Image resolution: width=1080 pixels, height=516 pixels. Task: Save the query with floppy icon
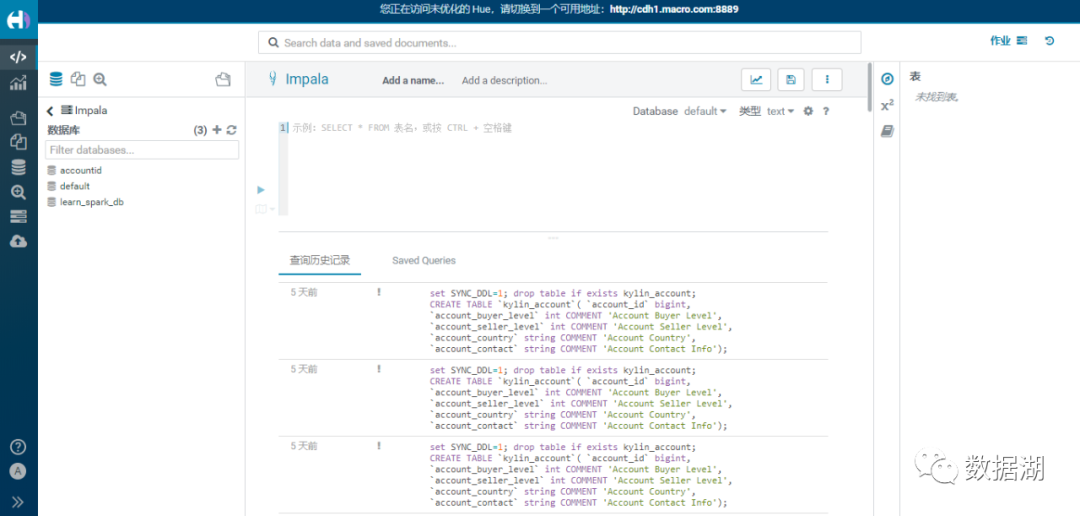point(791,80)
